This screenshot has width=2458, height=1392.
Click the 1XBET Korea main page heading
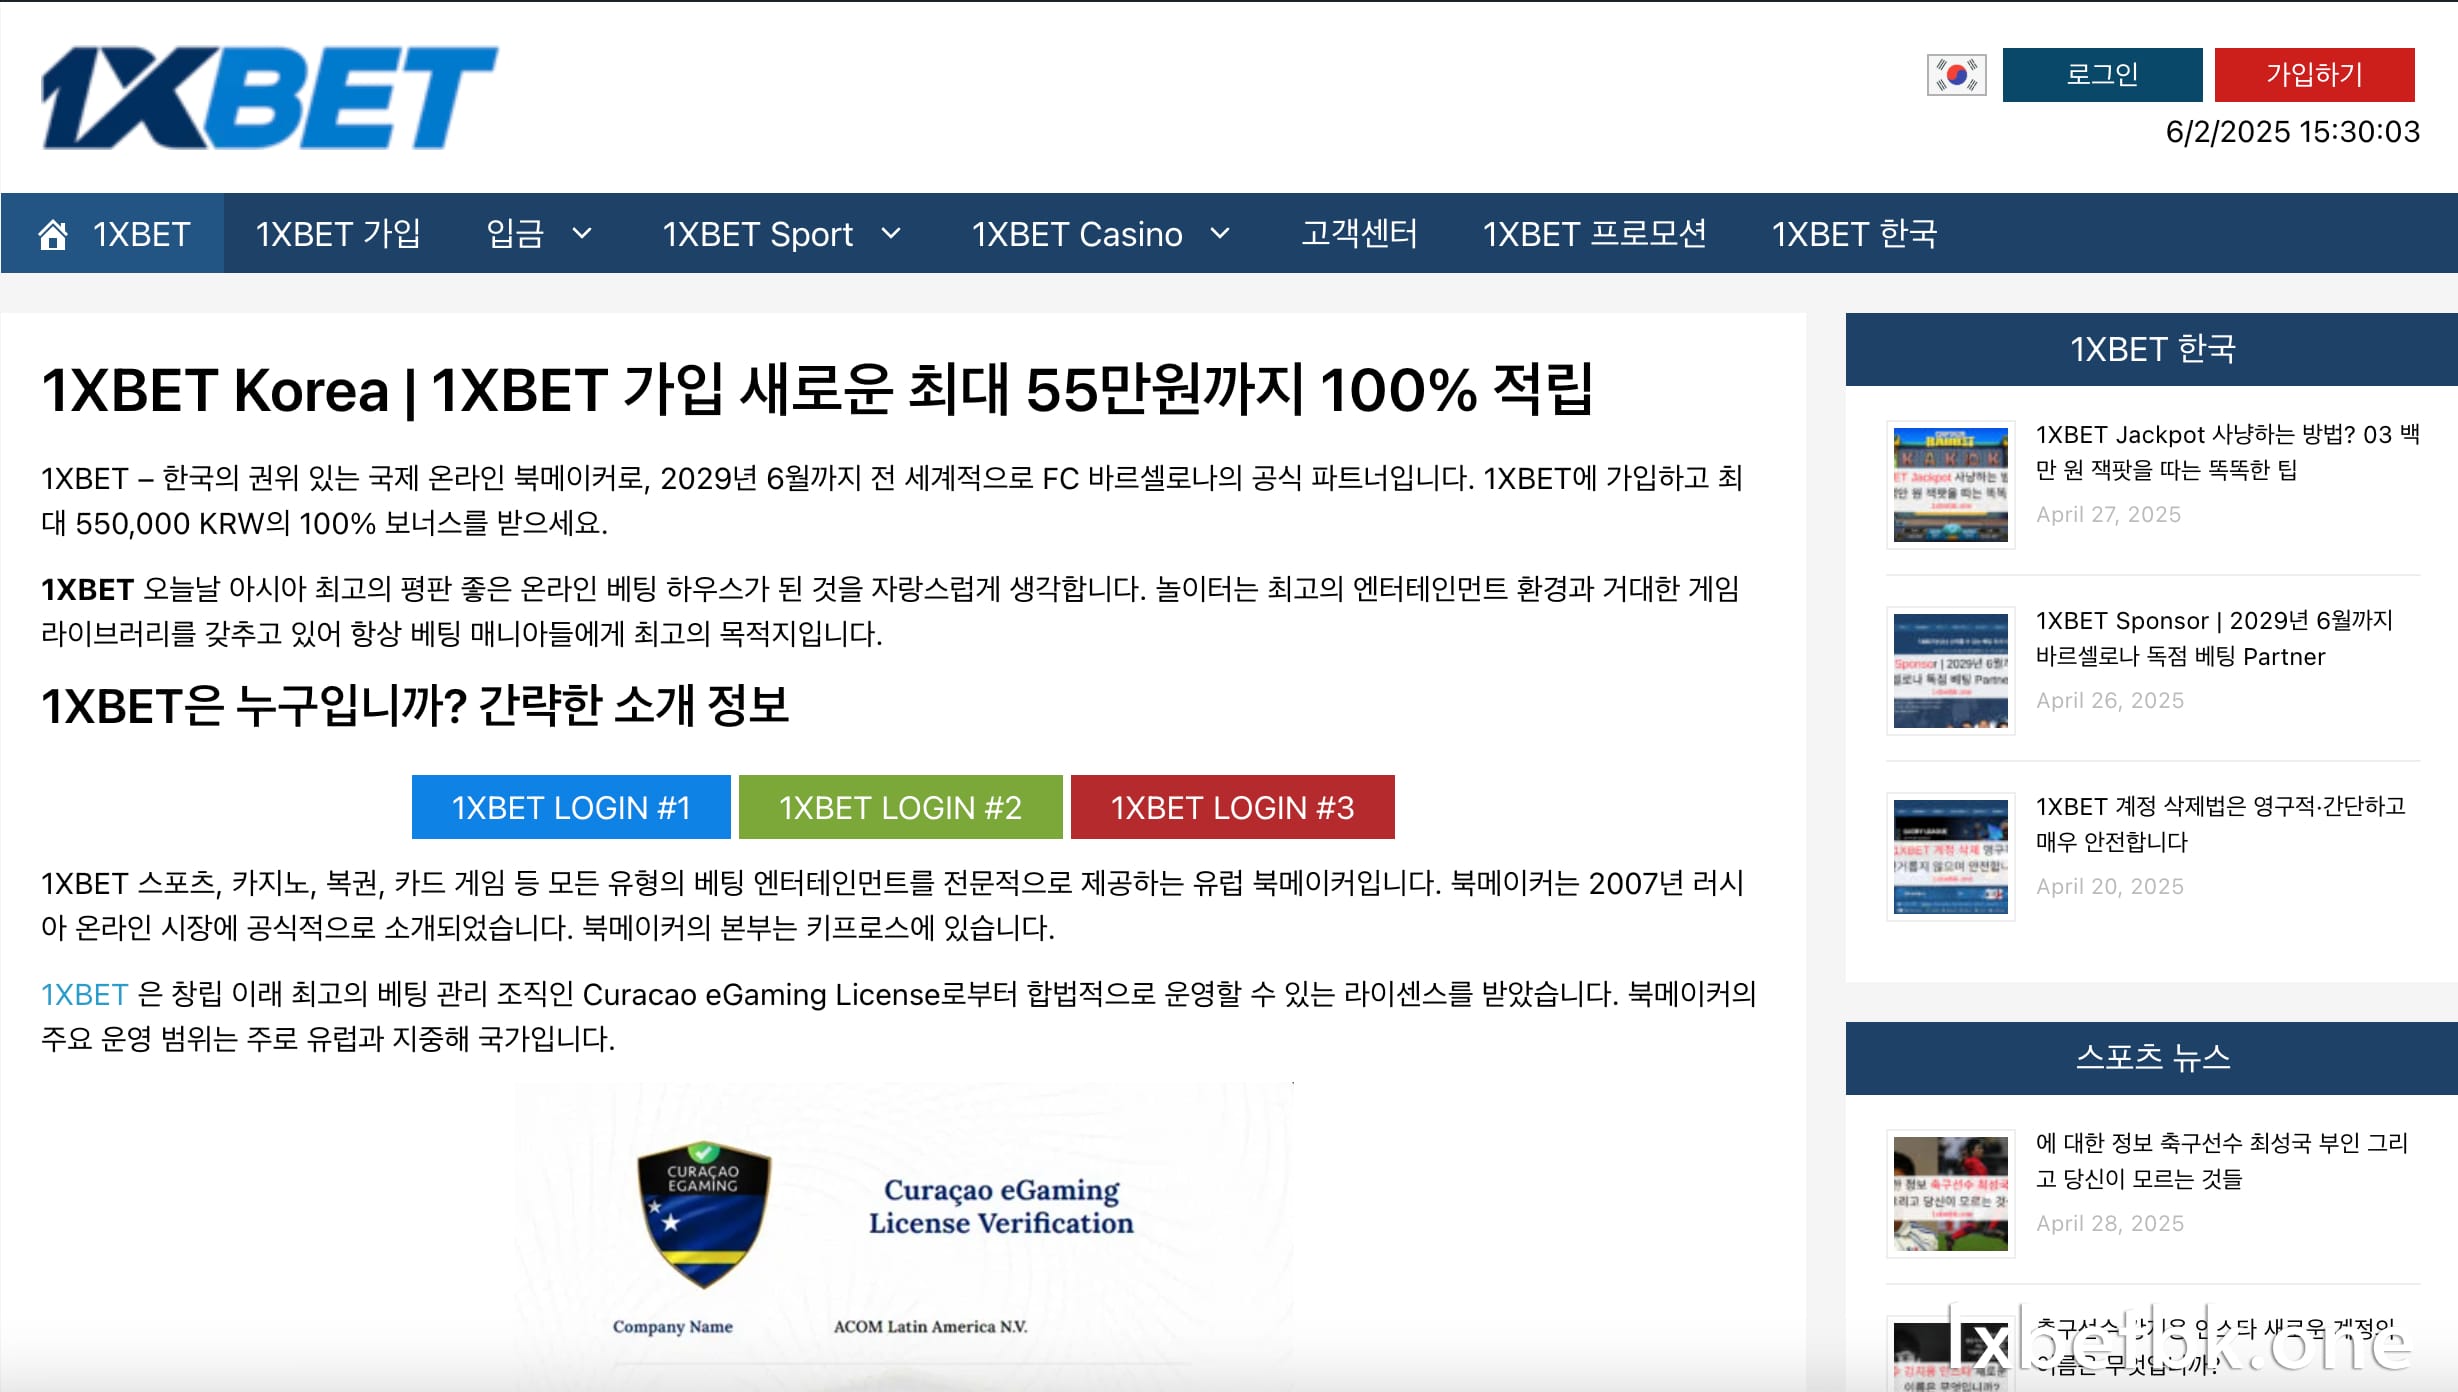tap(817, 389)
